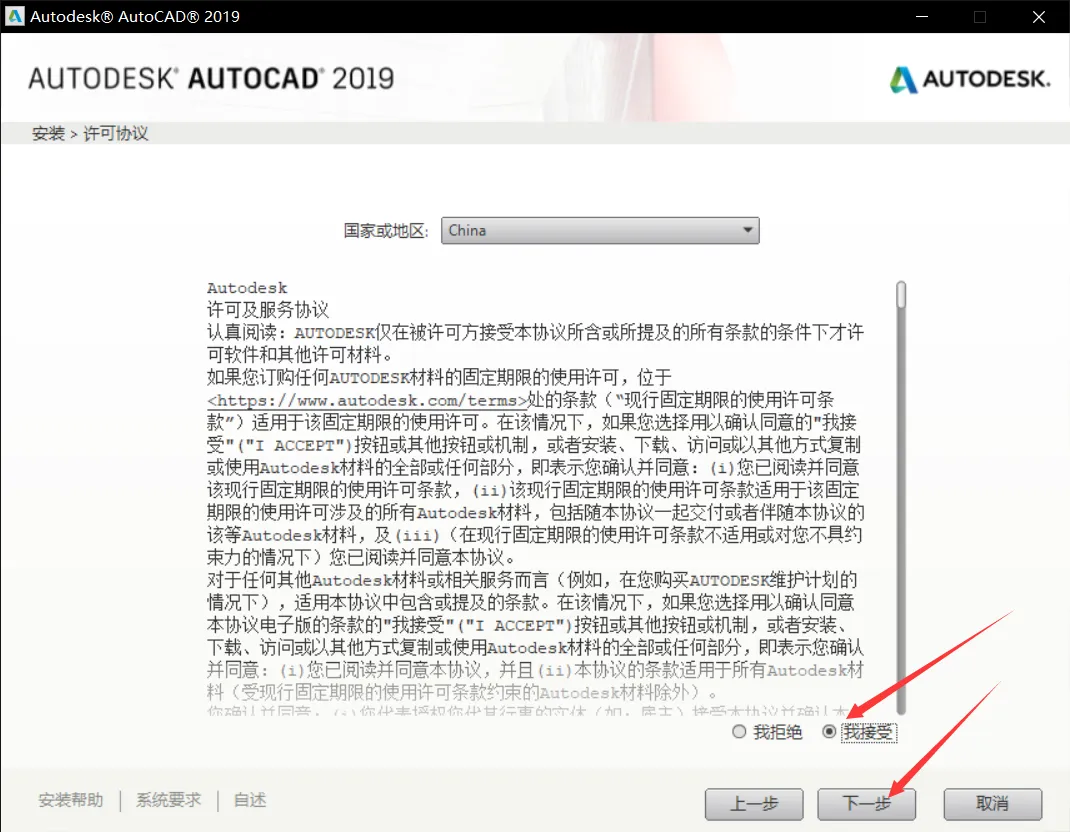Select the 我拒绝 (I reject) radio button
This screenshot has width=1070, height=832.
point(739,732)
